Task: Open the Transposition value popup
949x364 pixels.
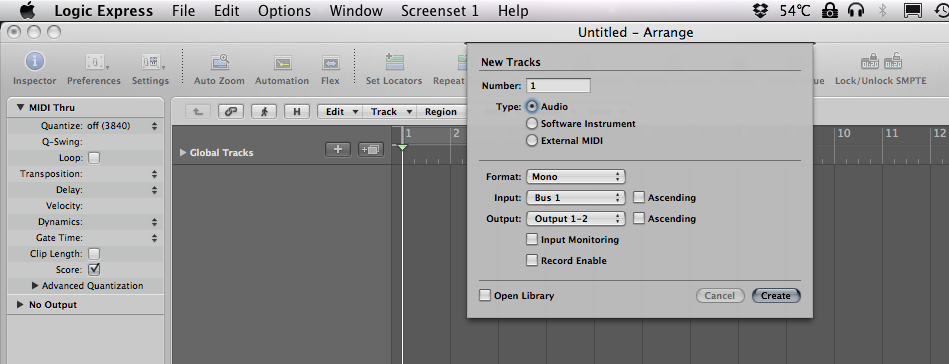Action: click(154, 174)
